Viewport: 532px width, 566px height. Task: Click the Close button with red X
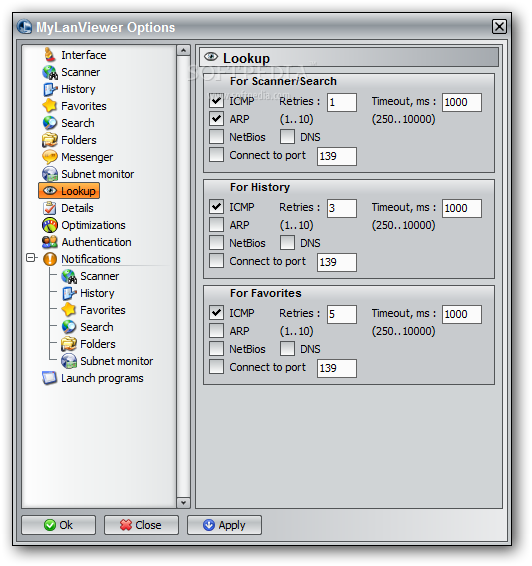tap(141, 525)
